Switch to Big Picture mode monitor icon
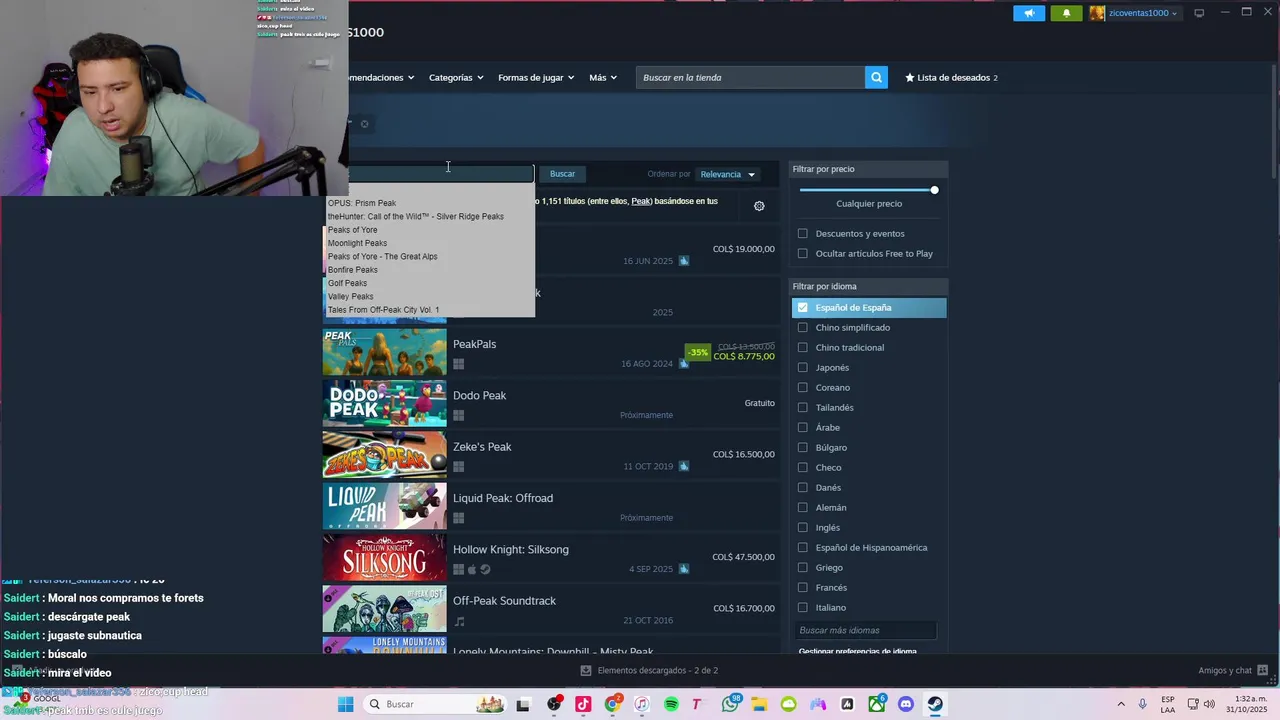1280x720 pixels. click(x=1199, y=13)
